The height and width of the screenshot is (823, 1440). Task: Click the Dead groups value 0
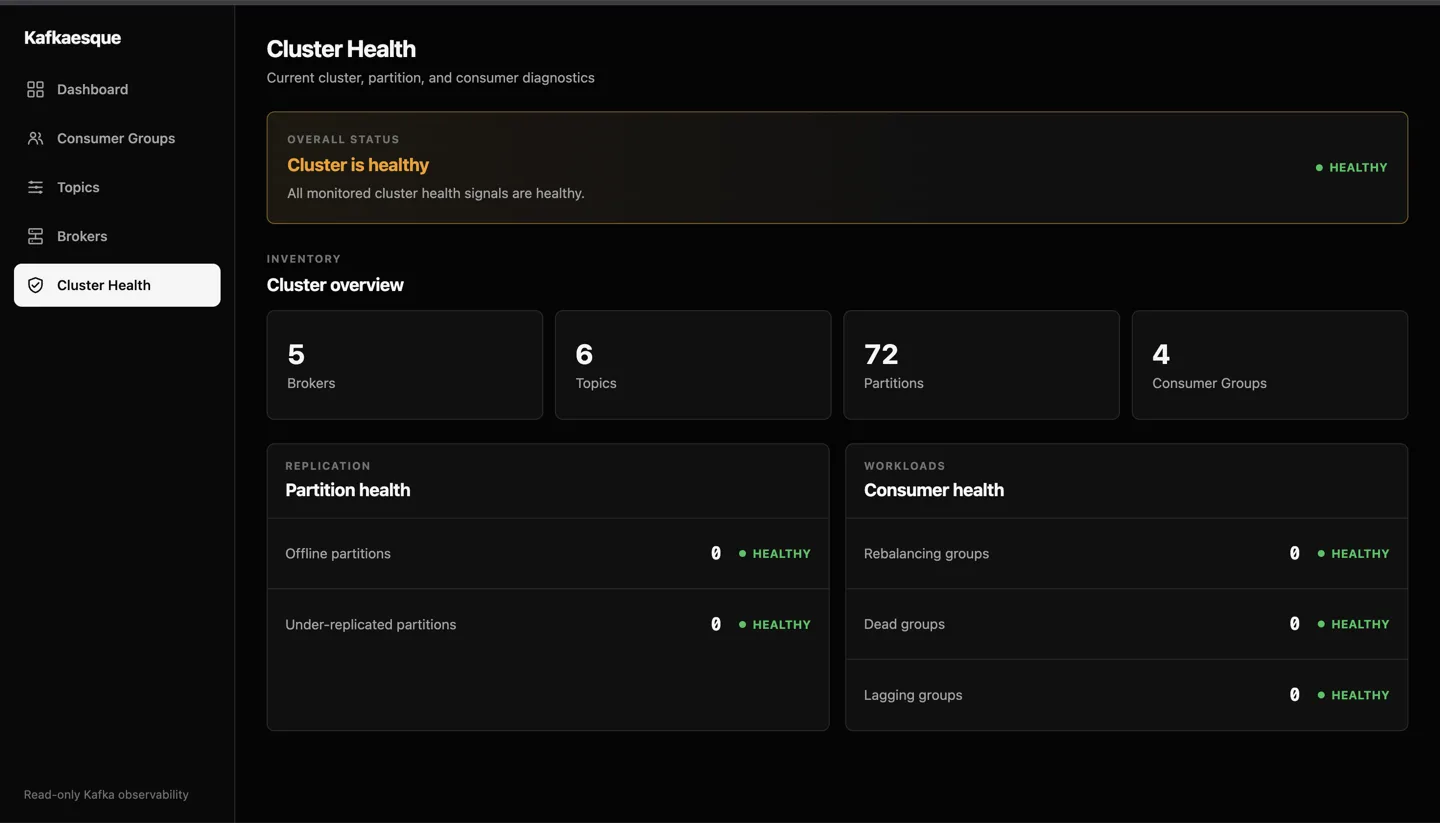[1295, 624]
